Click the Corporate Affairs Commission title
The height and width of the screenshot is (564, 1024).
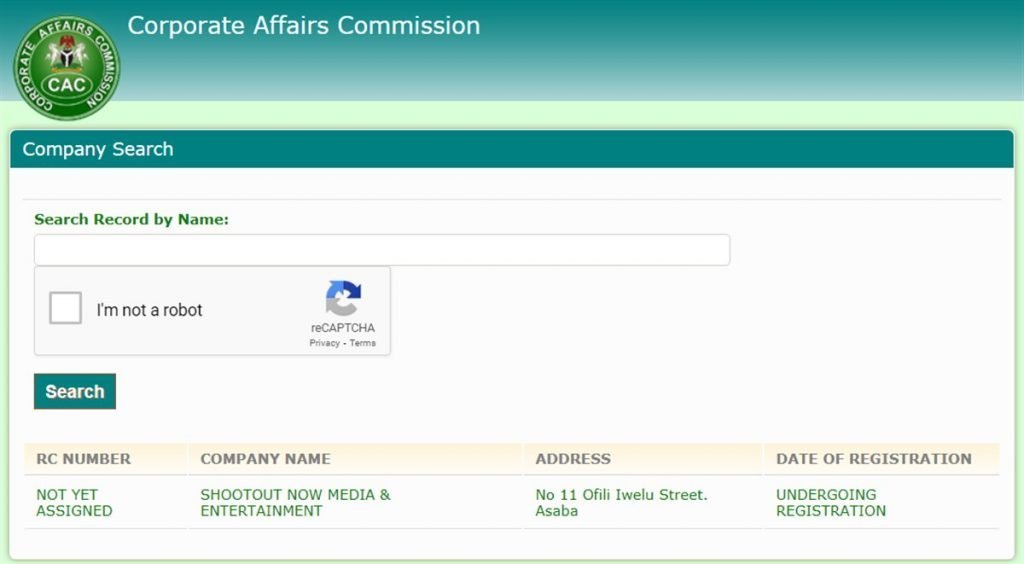(x=304, y=25)
